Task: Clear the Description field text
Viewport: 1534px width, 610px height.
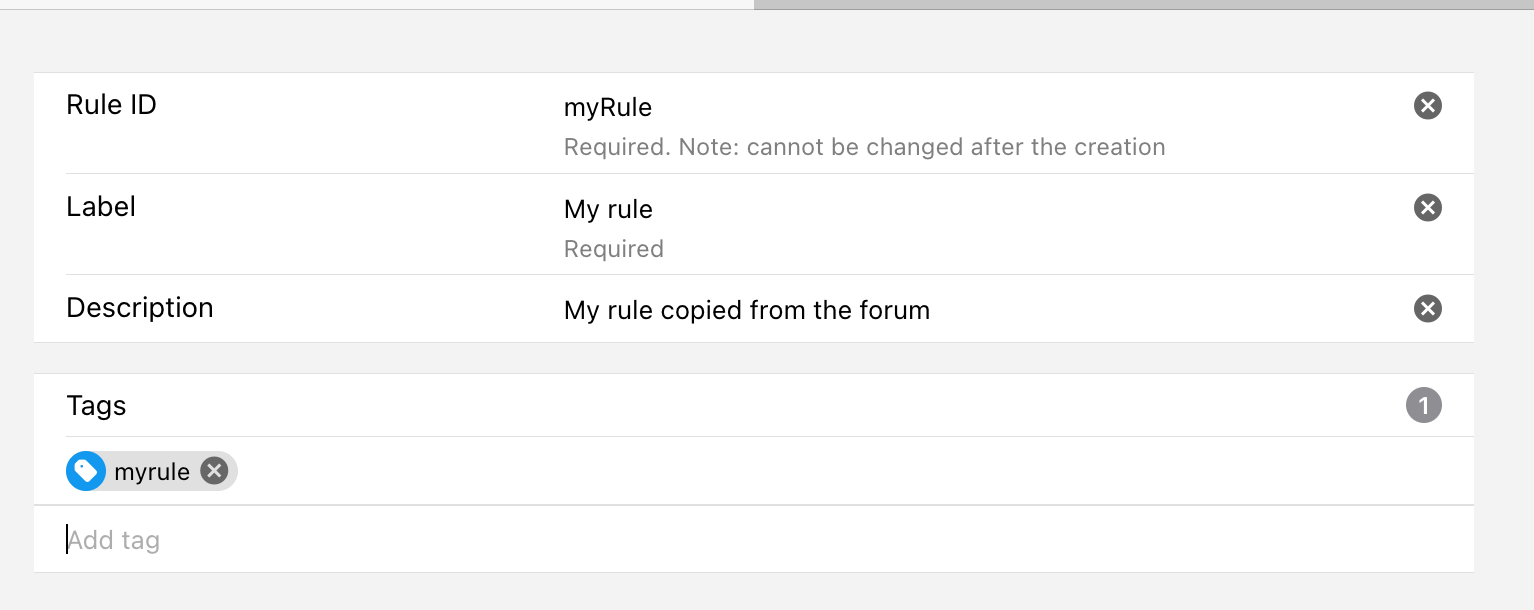Action: pos(1427,309)
